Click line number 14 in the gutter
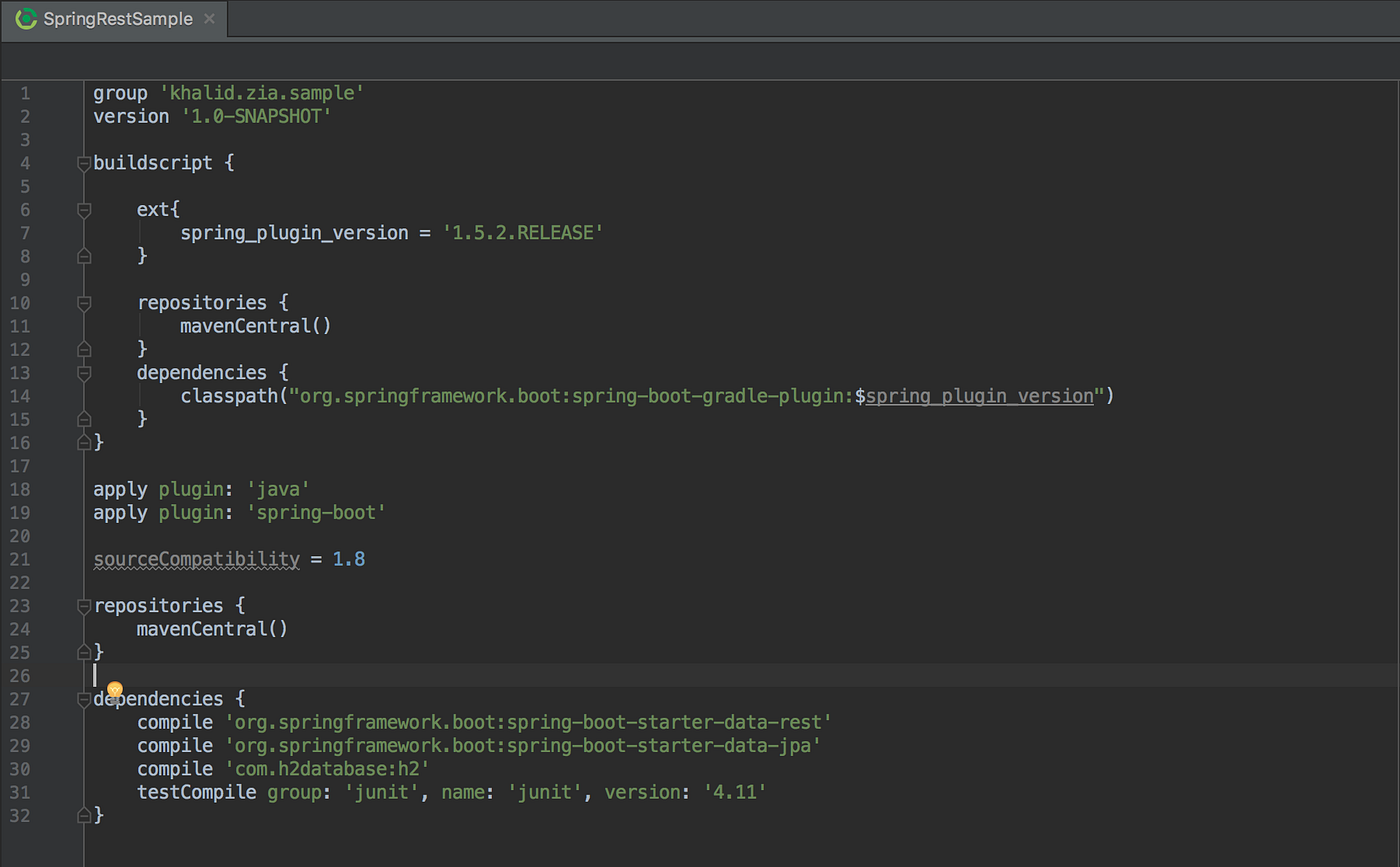Viewport: 1400px width, 867px height. 21,395
